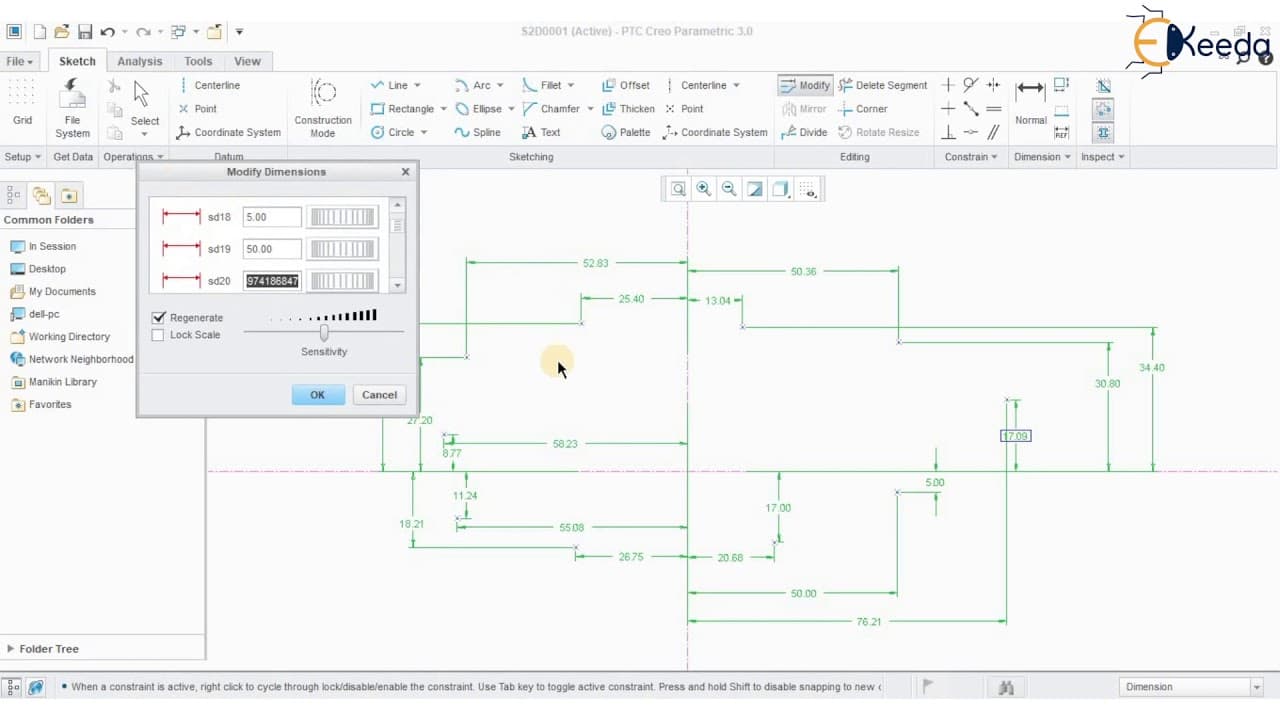This screenshot has width=1280, height=720.
Task: Click OK in Modify Dimensions dialog
Action: [318, 395]
